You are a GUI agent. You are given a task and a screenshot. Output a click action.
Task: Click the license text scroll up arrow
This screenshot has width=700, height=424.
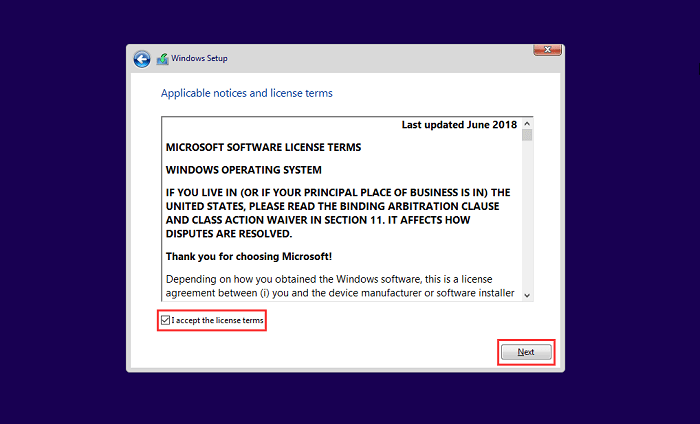point(527,124)
